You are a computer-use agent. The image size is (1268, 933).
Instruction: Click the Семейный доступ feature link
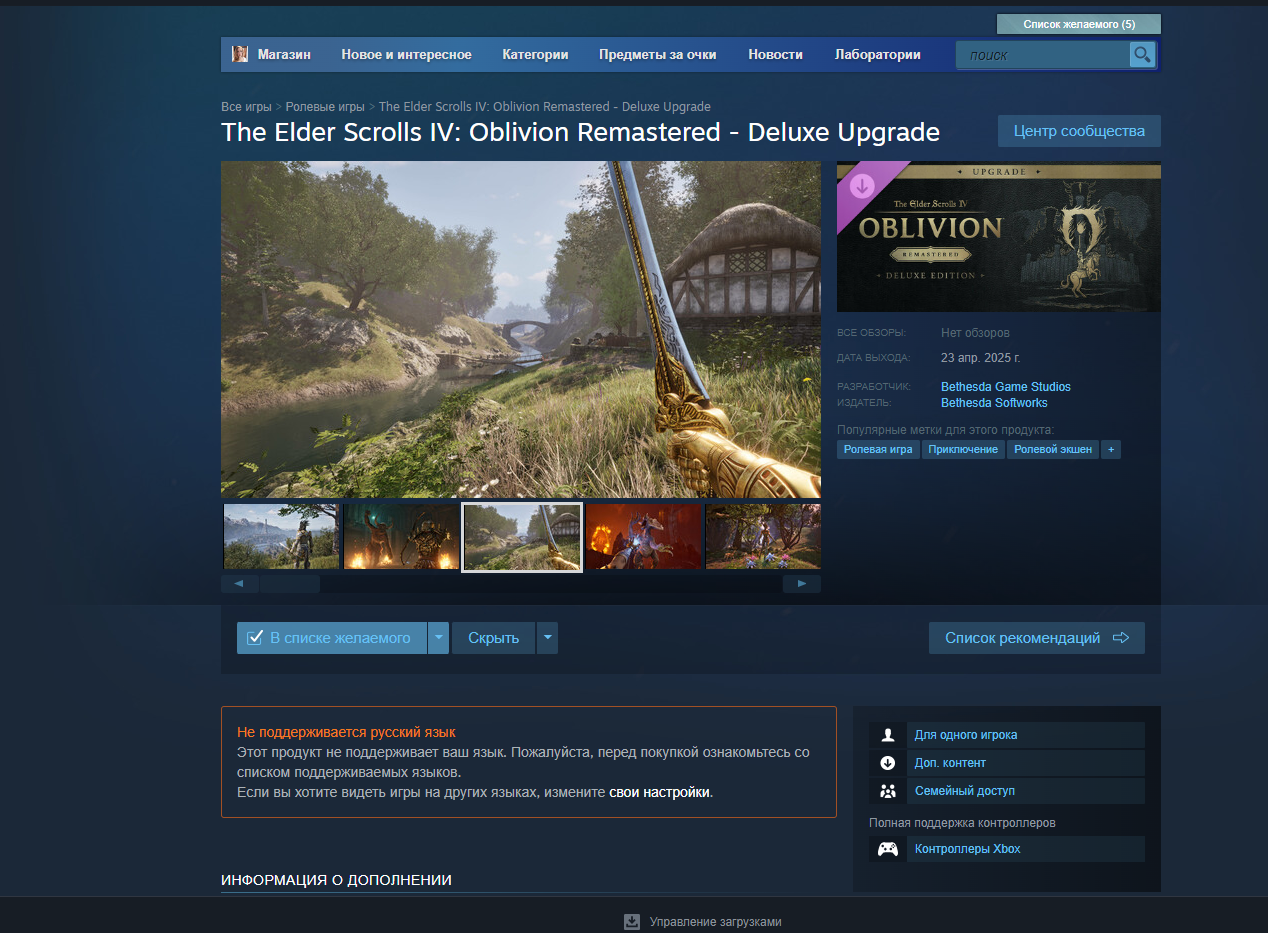tap(965, 791)
